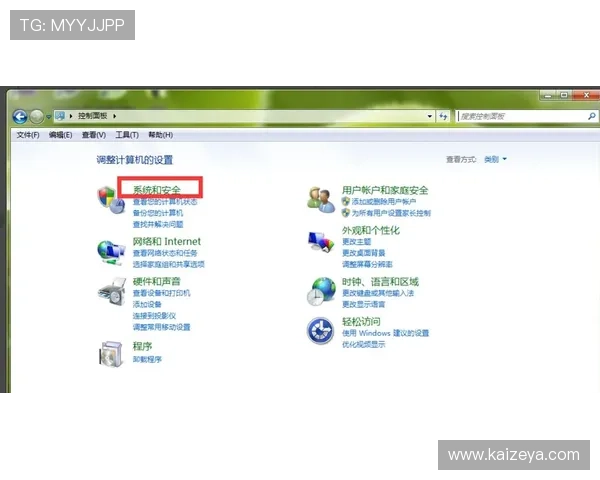Click the Forward navigation arrow
Image resolution: width=600 pixels, height=480 pixels.
[x=37, y=116]
